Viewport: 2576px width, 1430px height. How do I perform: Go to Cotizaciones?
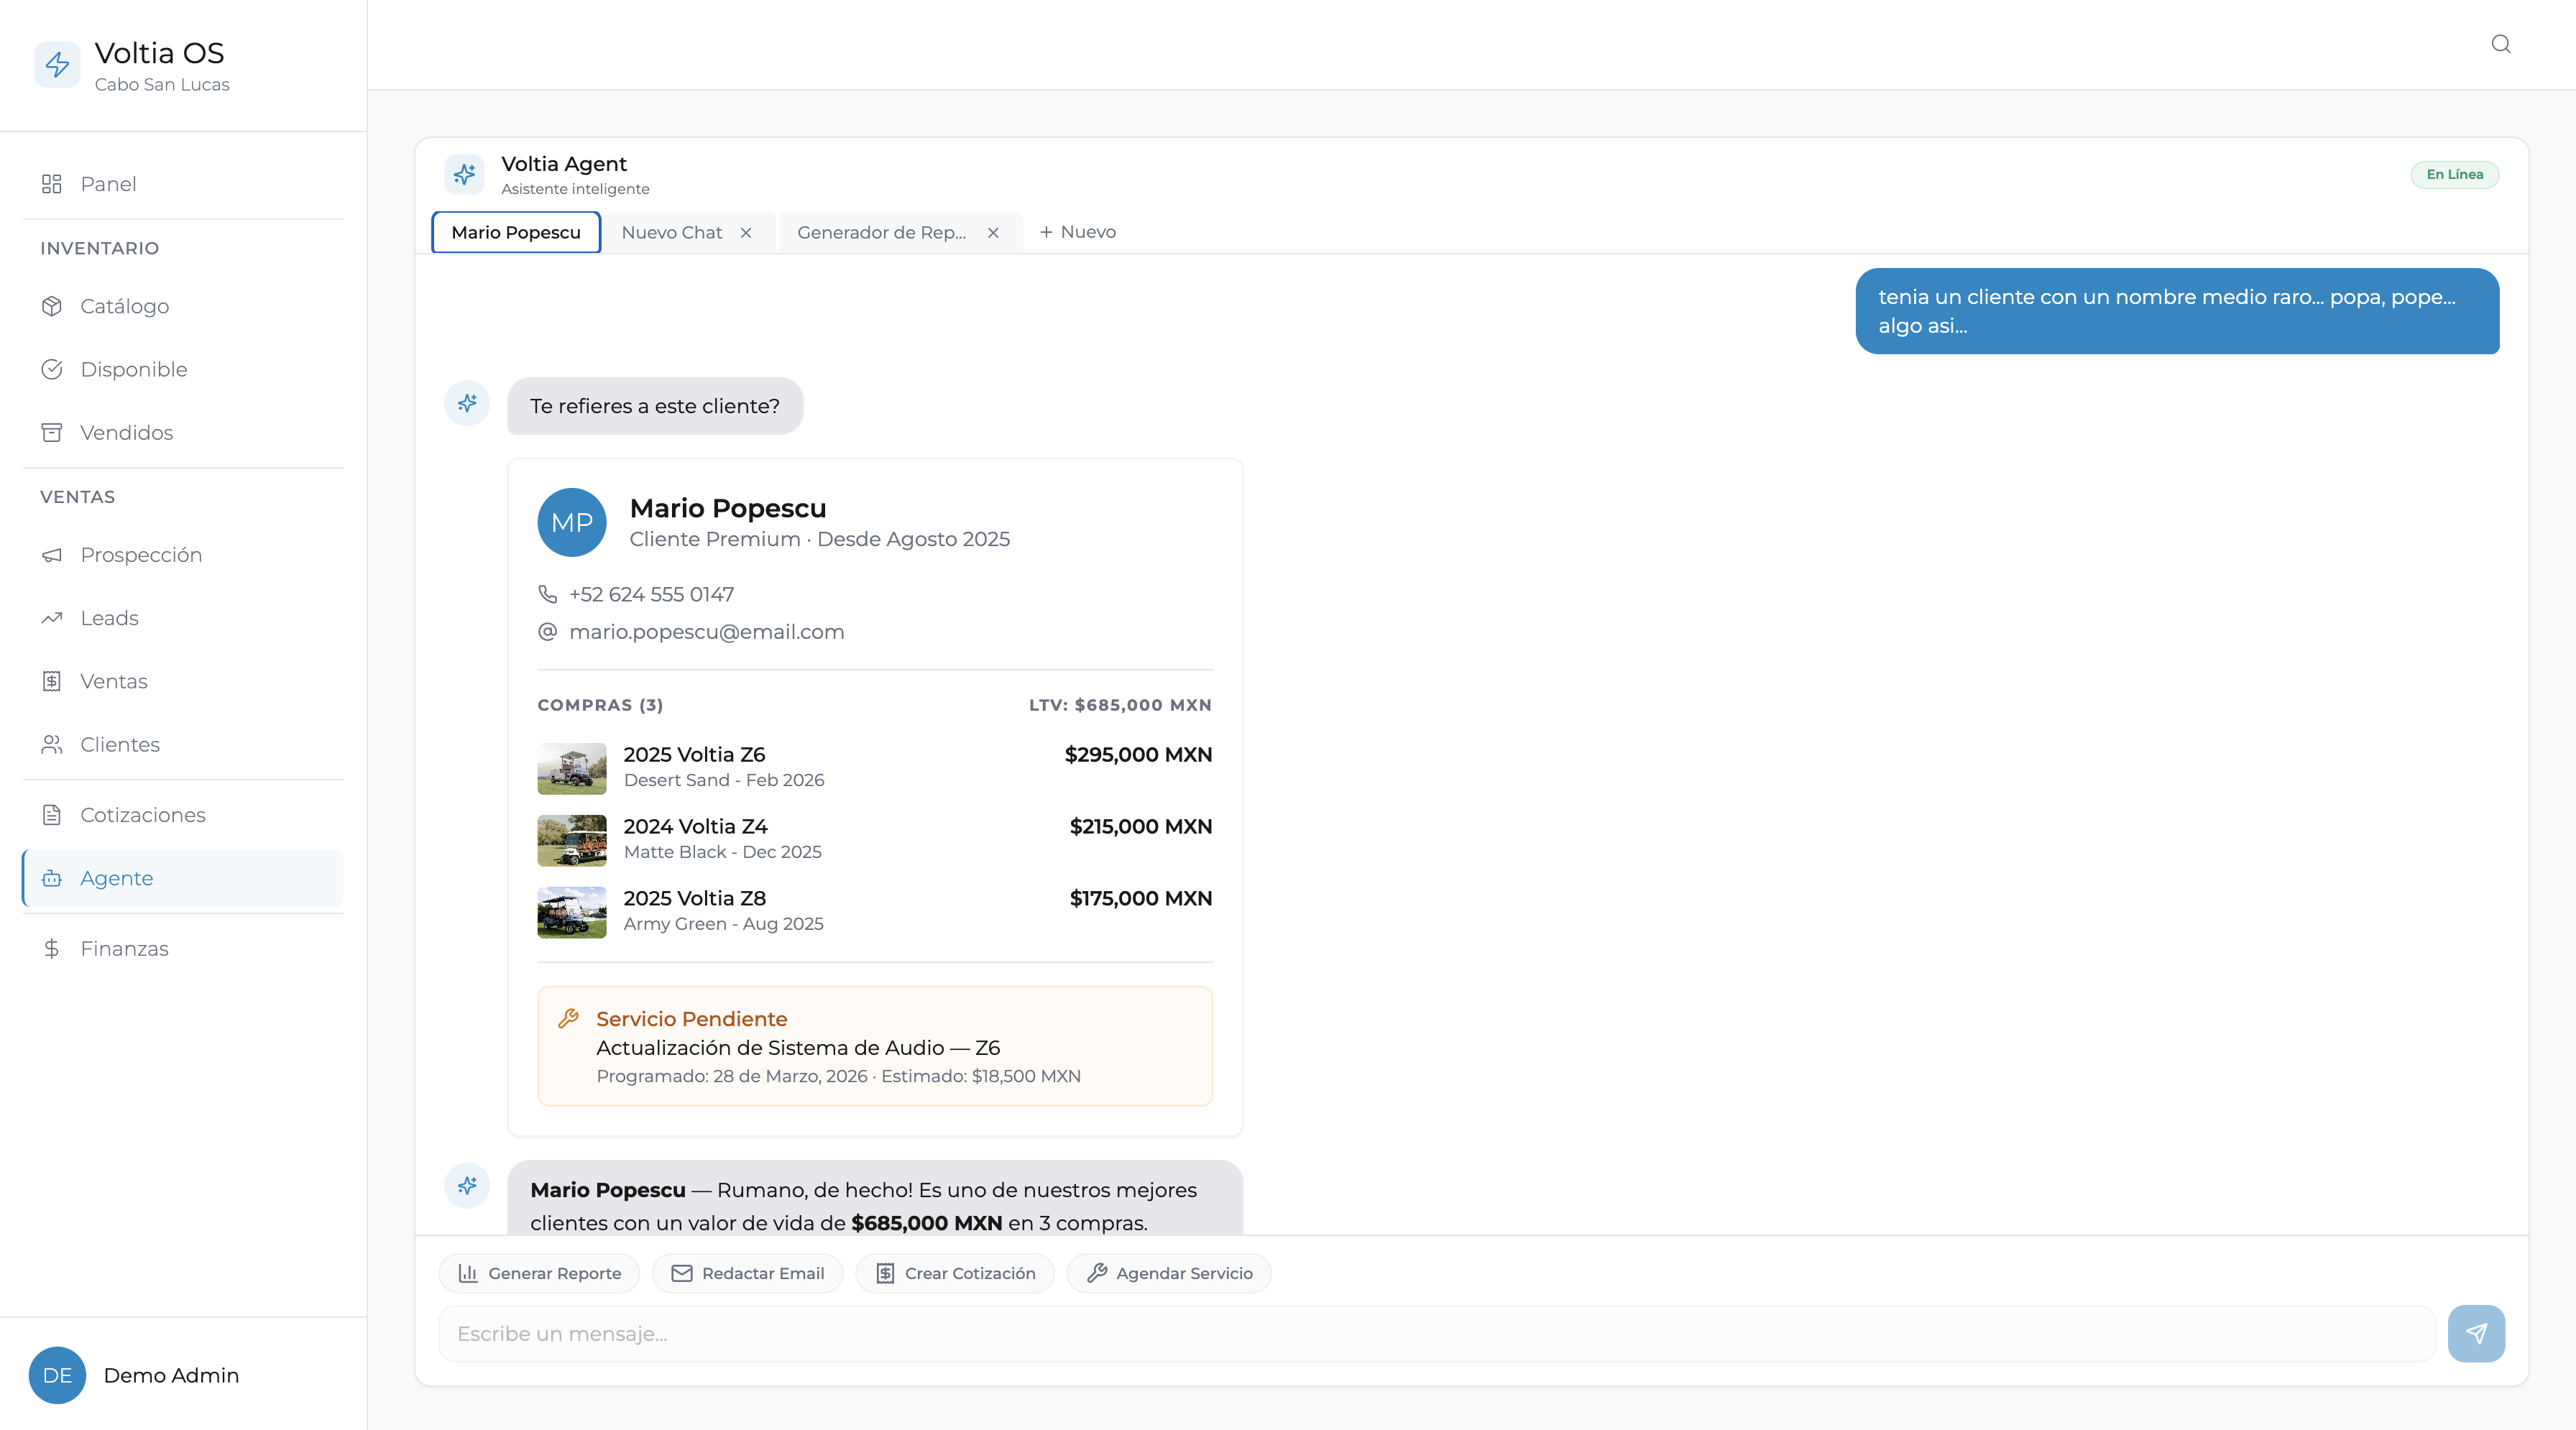[183, 815]
